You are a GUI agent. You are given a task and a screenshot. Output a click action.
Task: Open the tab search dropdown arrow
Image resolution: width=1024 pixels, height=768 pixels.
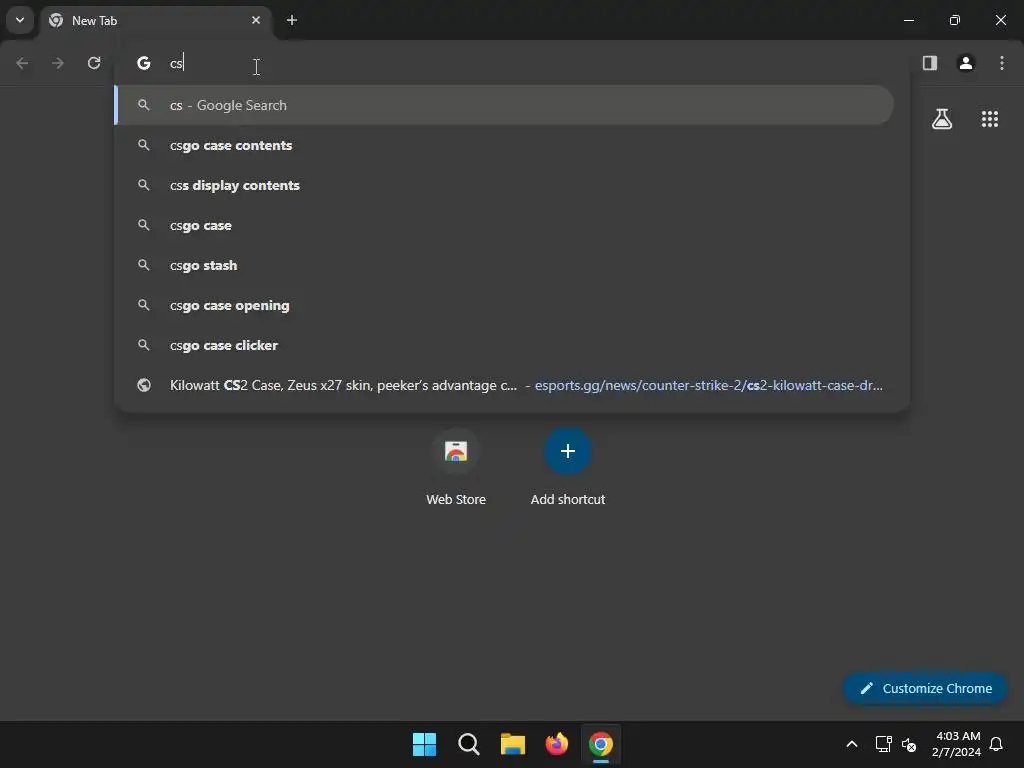pyautogui.click(x=20, y=20)
